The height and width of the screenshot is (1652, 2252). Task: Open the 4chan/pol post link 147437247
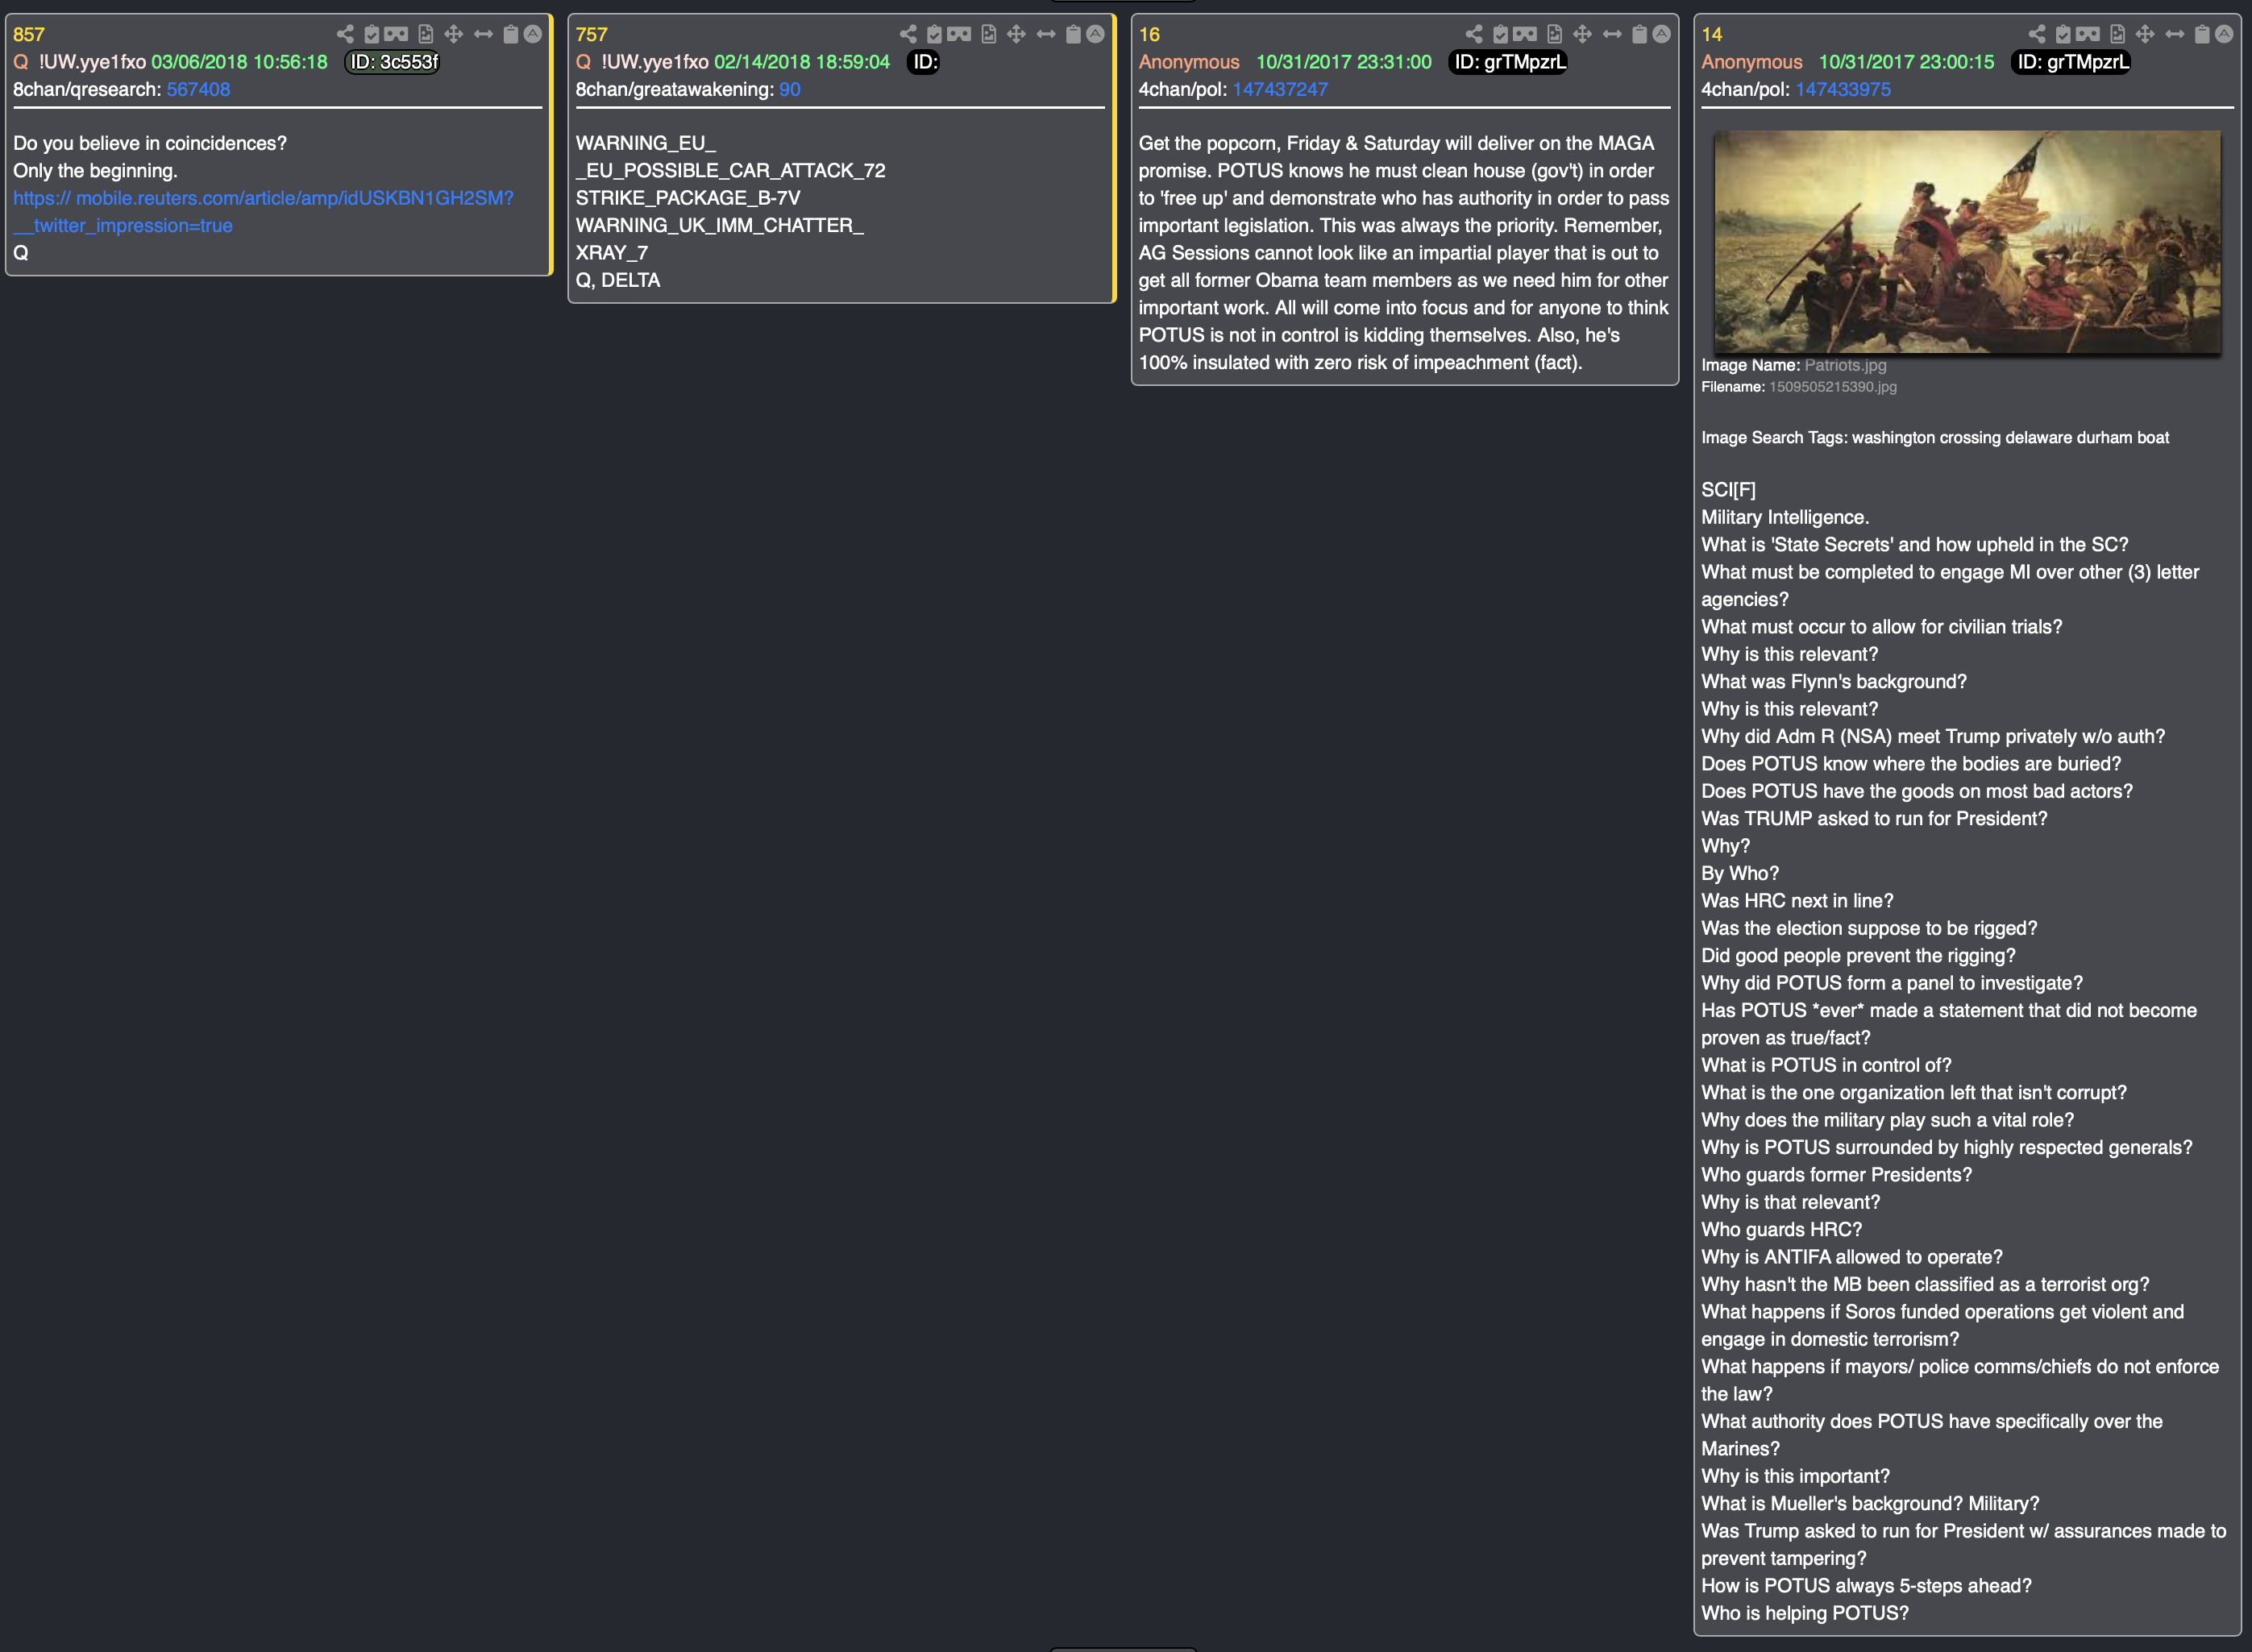(x=1280, y=89)
